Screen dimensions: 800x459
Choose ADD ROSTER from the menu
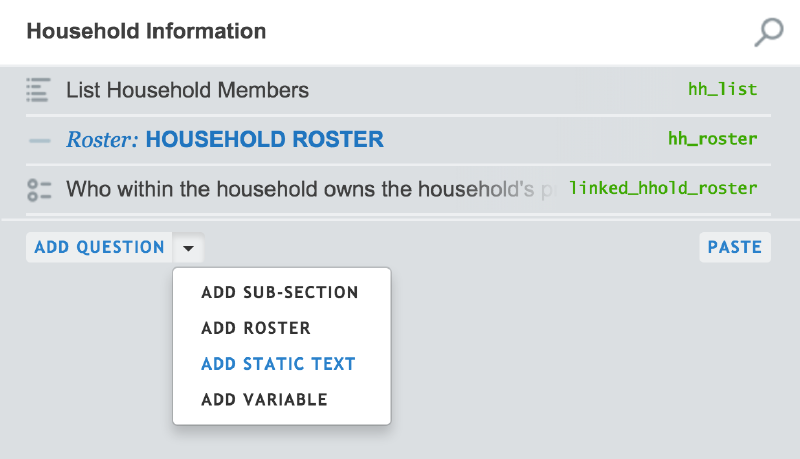[x=256, y=328]
